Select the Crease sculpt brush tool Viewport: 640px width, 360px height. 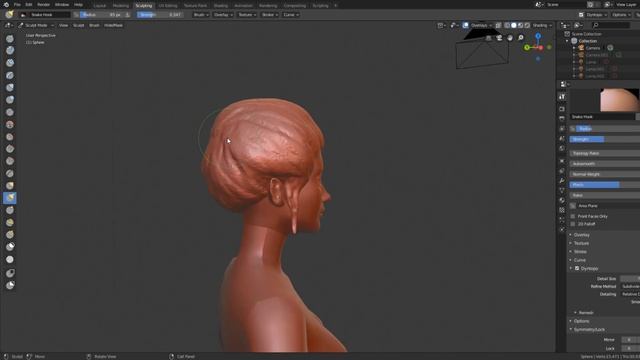tap(10, 112)
